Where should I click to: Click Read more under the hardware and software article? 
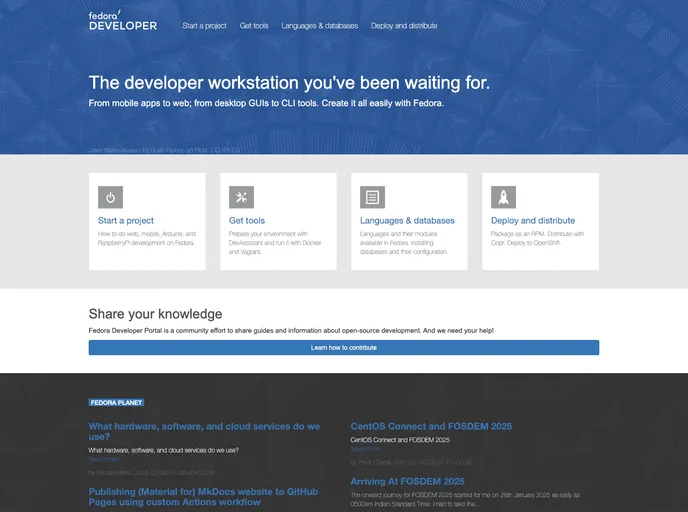click(103, 459)
